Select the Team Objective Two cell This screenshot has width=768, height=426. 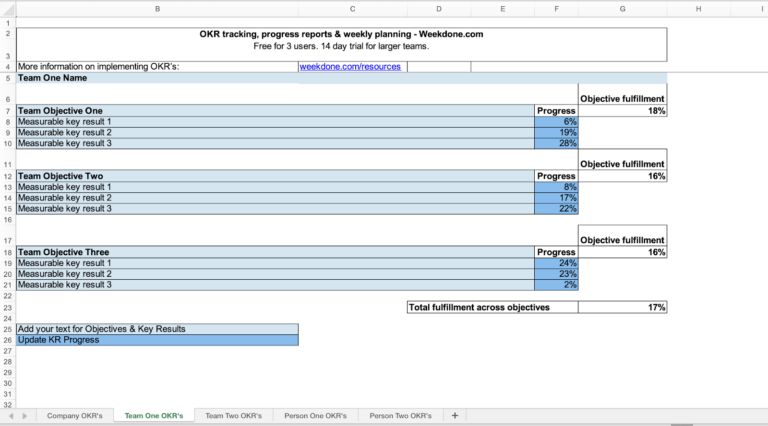[275, 176]
